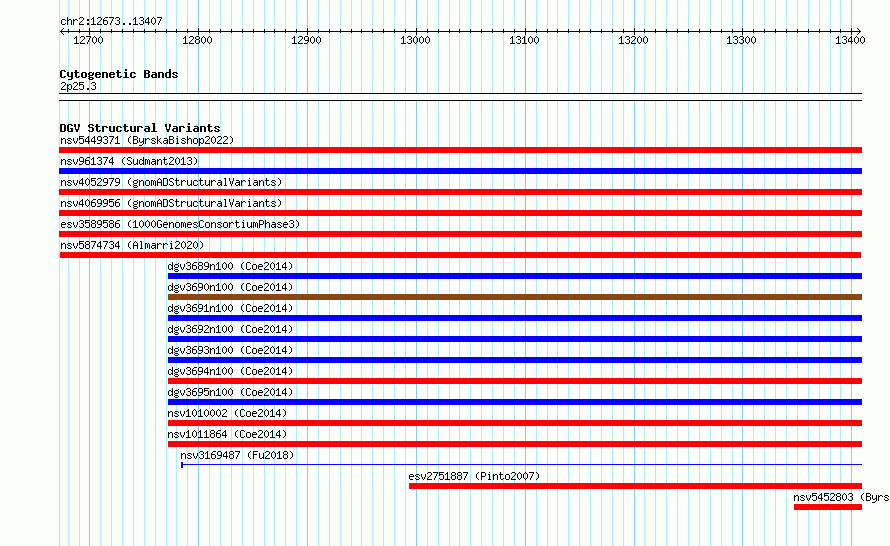Image resolution: width=890 pixels, height=546 pixels.
Task: Select the blue bar under dgv3693n100
Action: click(x=515, y=360)
